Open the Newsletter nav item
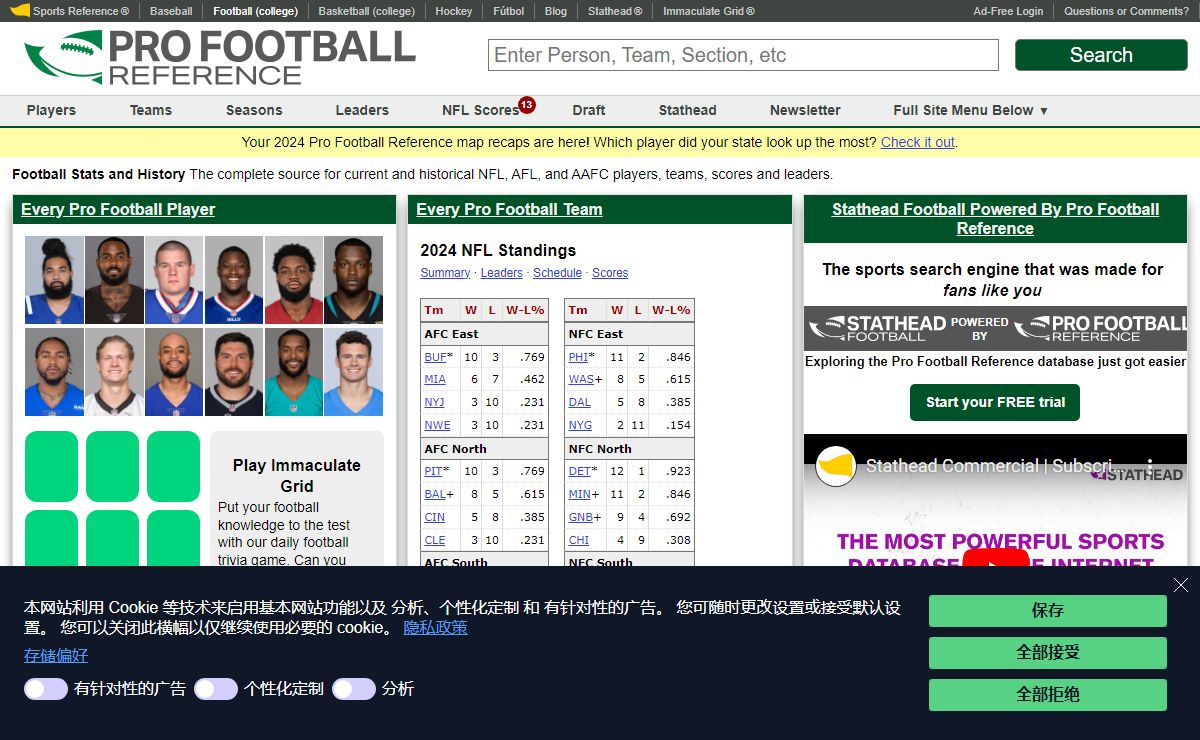 [x=805, y=110]
